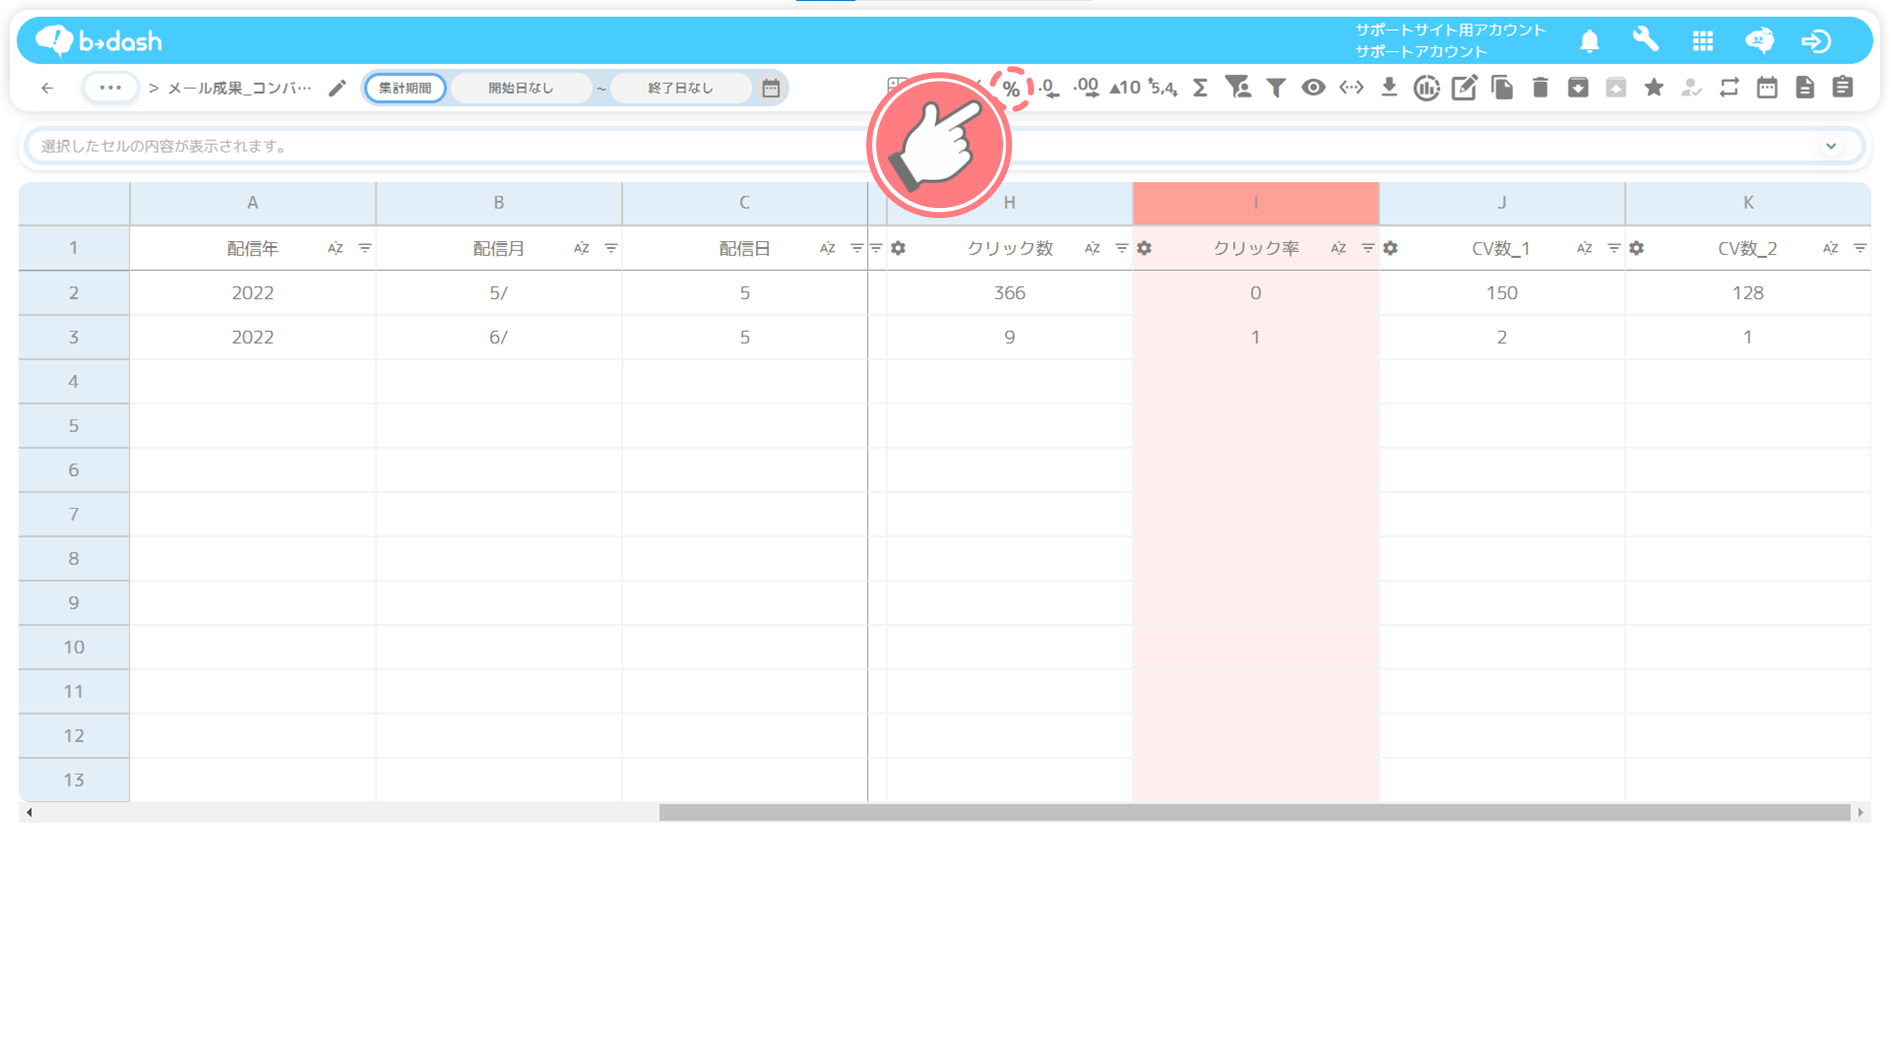Viewport: 1890px width, 1063px height.
Task: Open gear settings for クリック数 column
Action: 898,248
